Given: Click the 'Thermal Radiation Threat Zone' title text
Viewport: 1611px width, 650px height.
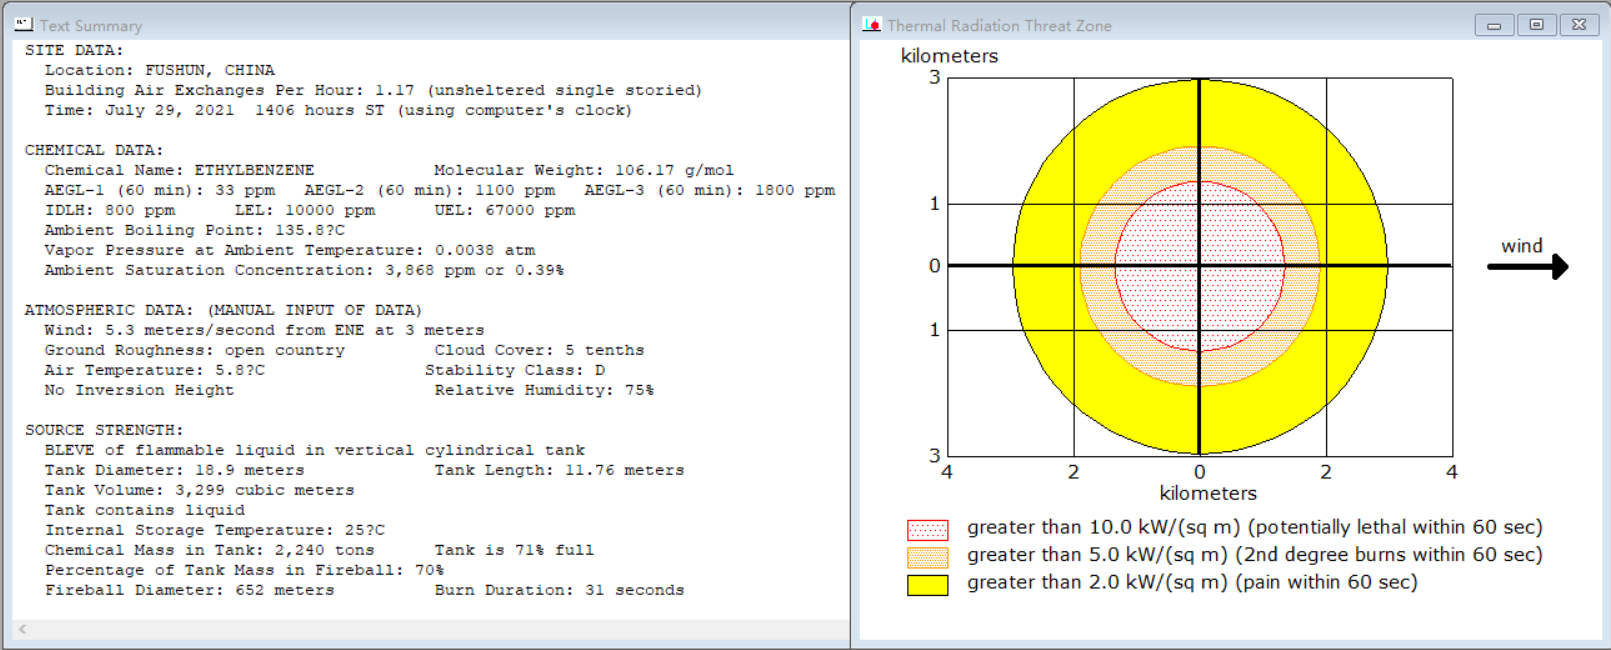Looking at the screenshot, I should [999, 26].
